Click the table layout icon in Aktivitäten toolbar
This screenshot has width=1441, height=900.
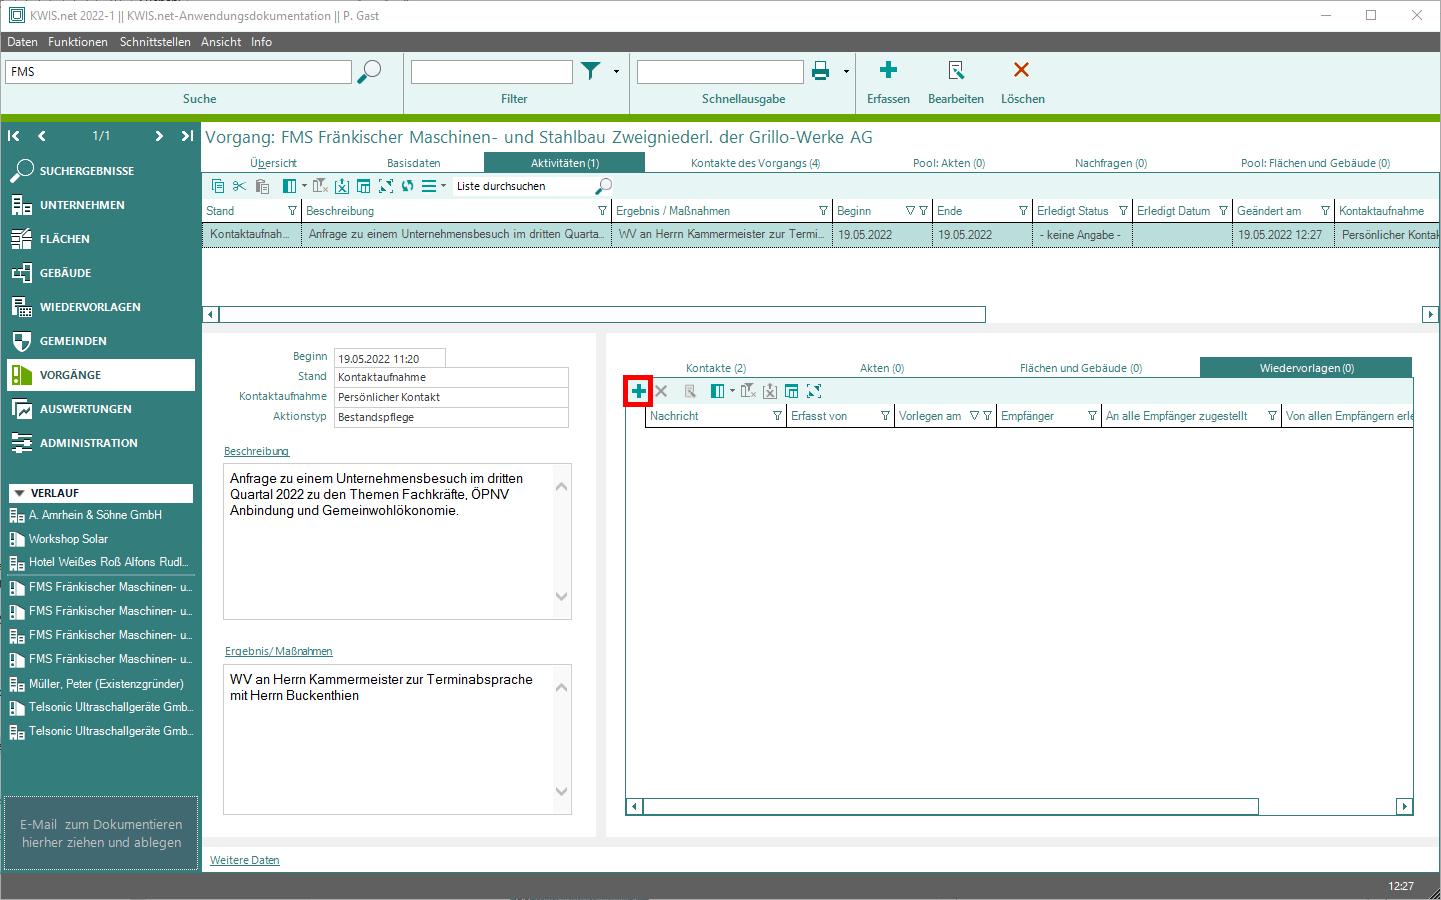point(364,186)
